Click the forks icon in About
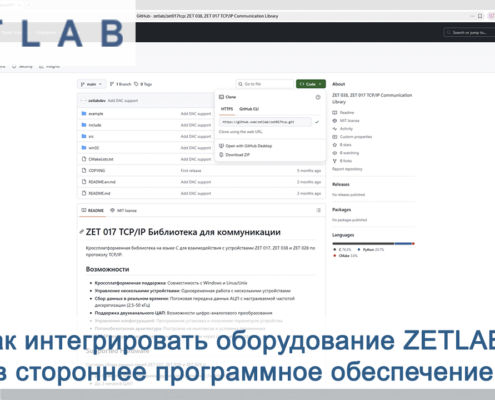This screenshot has width=495, height=400. (x=335, y=161)
